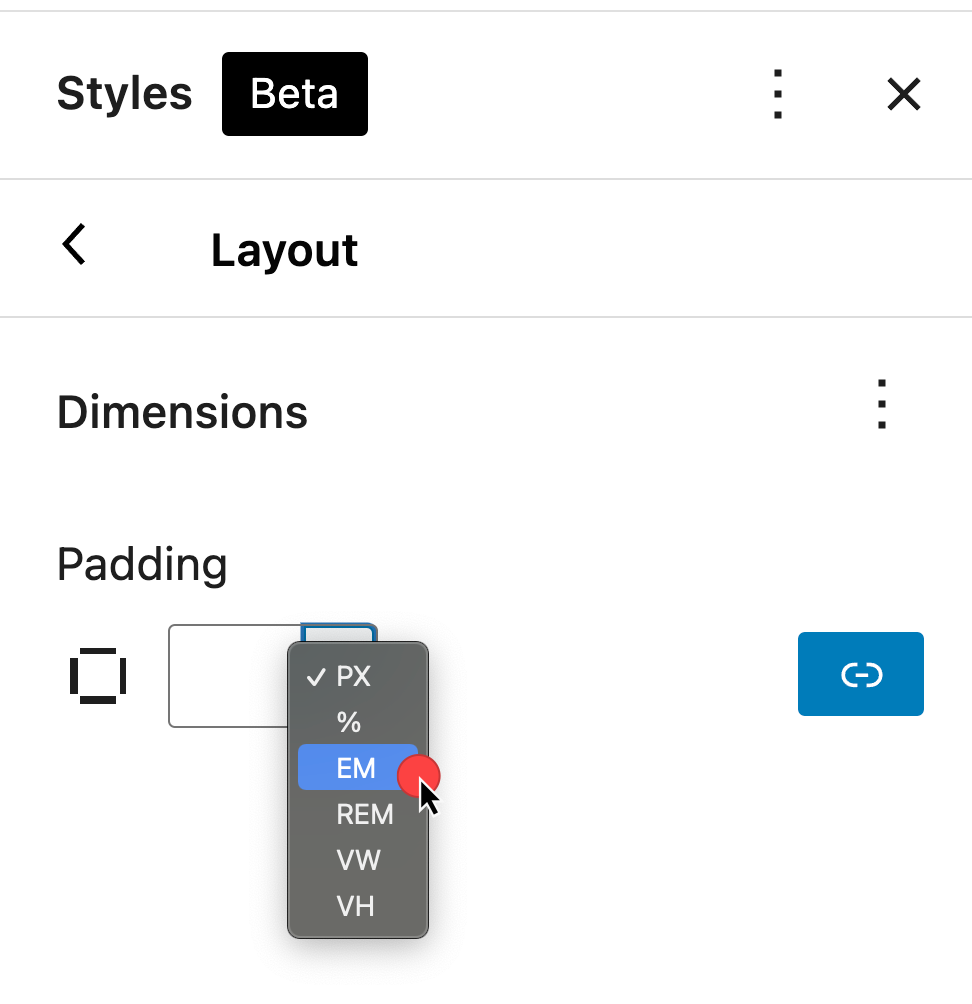Image resolution: width=972 pixels, height=1004 pixels.
Task: Select the VH unit option
Action: (x=355, y=906)
